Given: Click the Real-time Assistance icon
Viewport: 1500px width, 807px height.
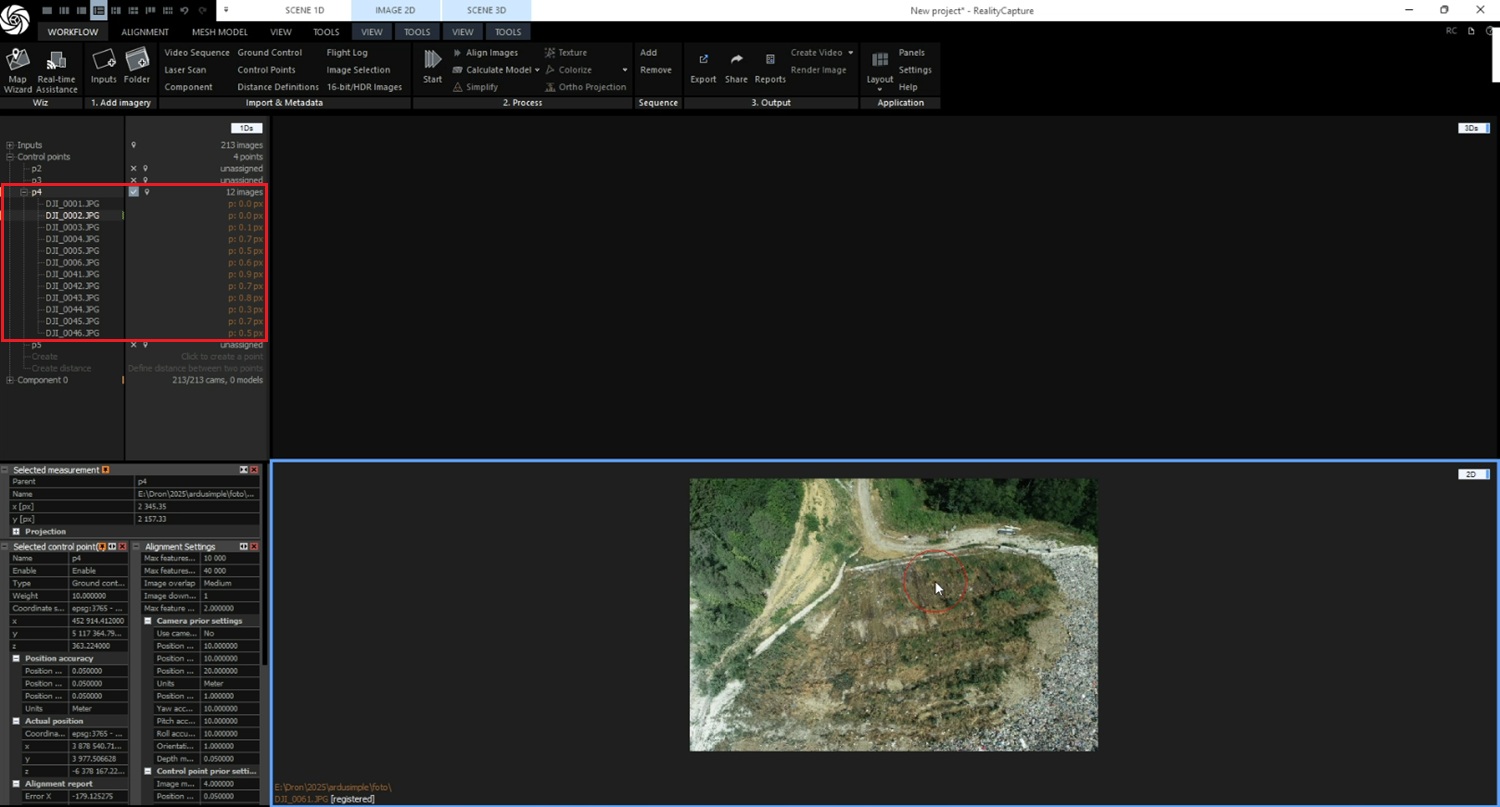Looking at the screenshot, I should pyautogui.click(x=57, y=67).
